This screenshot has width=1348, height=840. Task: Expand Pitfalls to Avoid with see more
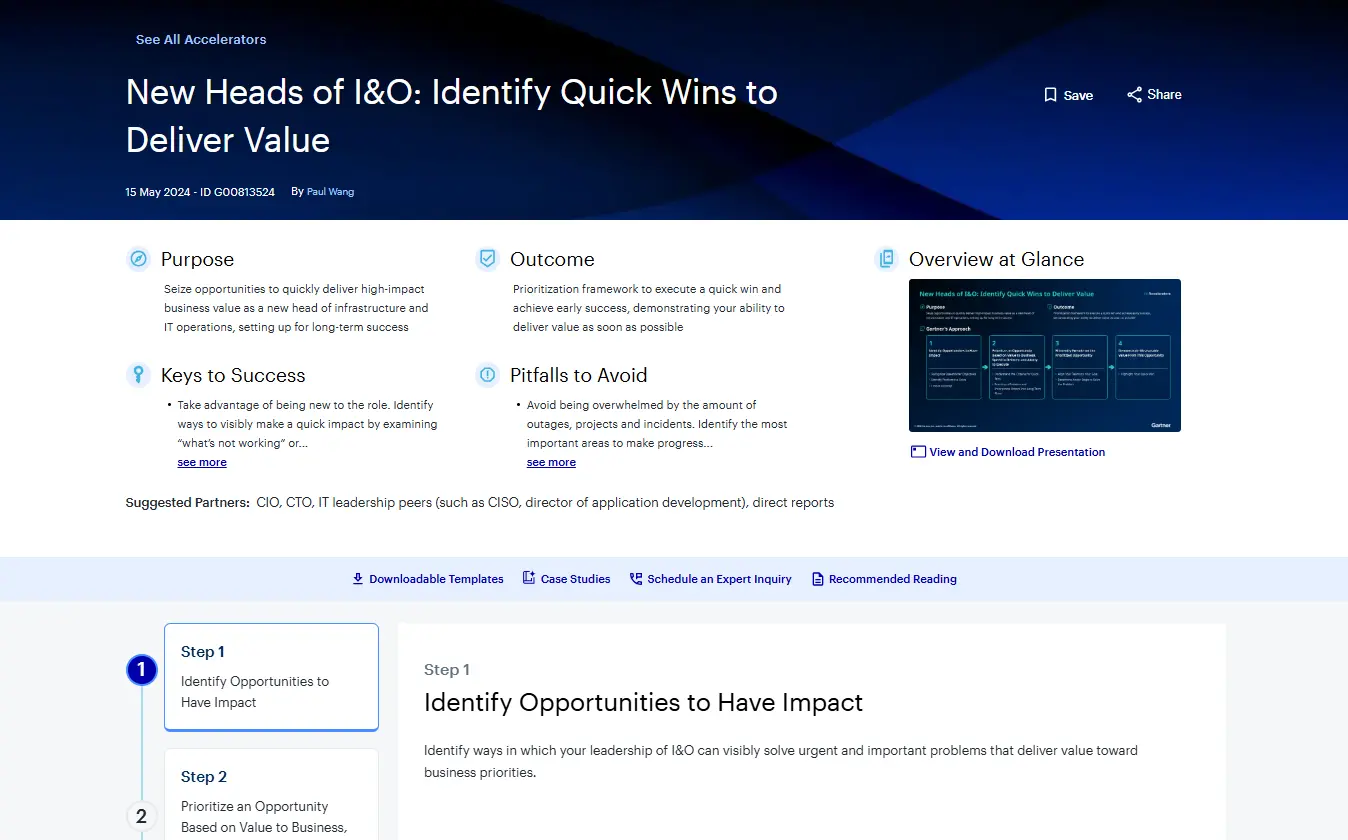click(x=551, y=462)
